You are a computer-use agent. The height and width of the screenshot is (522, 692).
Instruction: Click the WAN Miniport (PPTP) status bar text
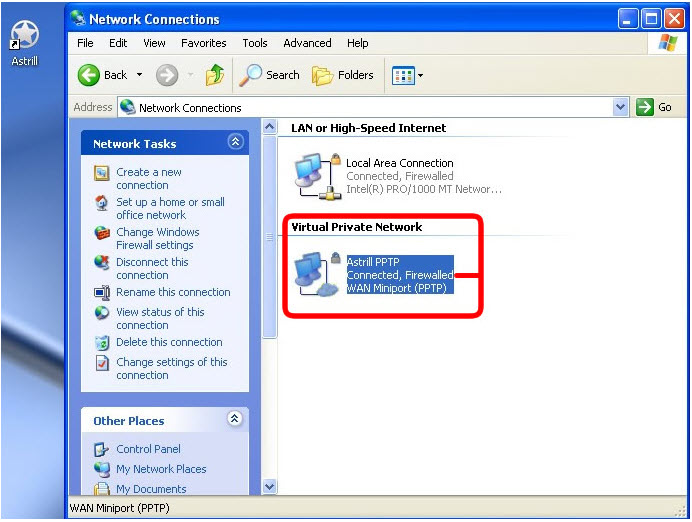tap(120, 508)
